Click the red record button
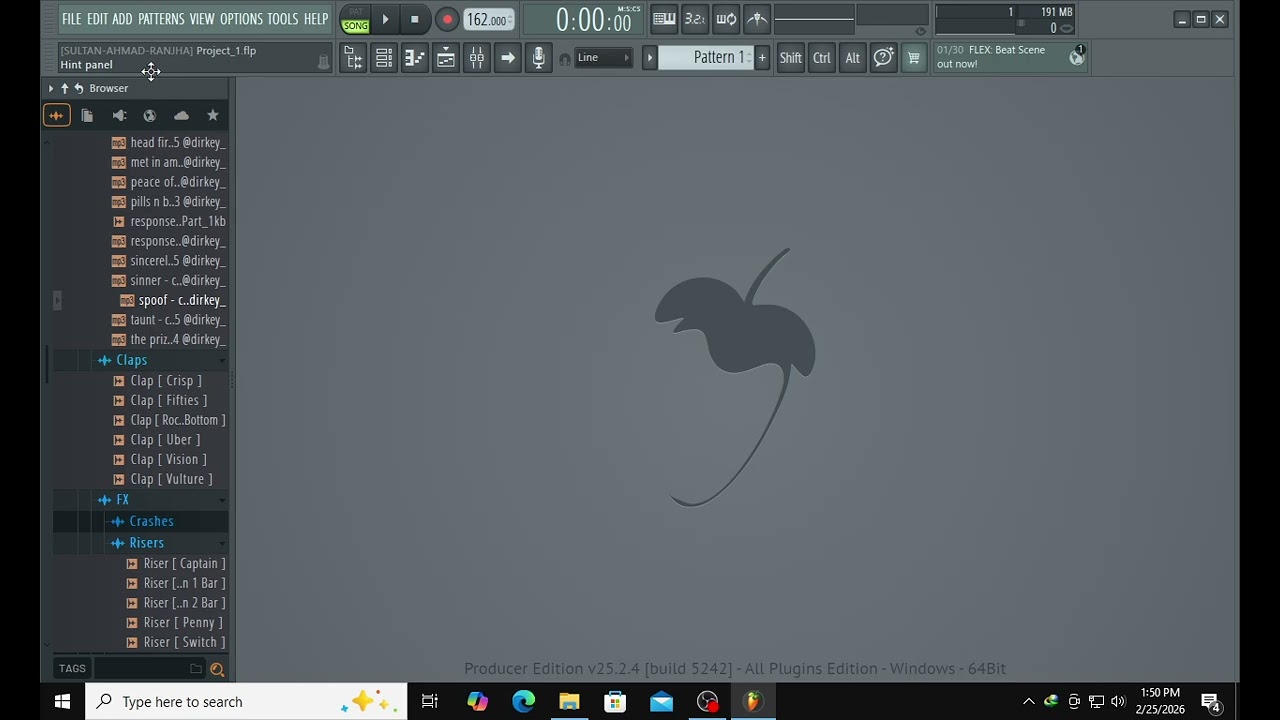This screenshot has height=720, width=1280. pos(447,20)
